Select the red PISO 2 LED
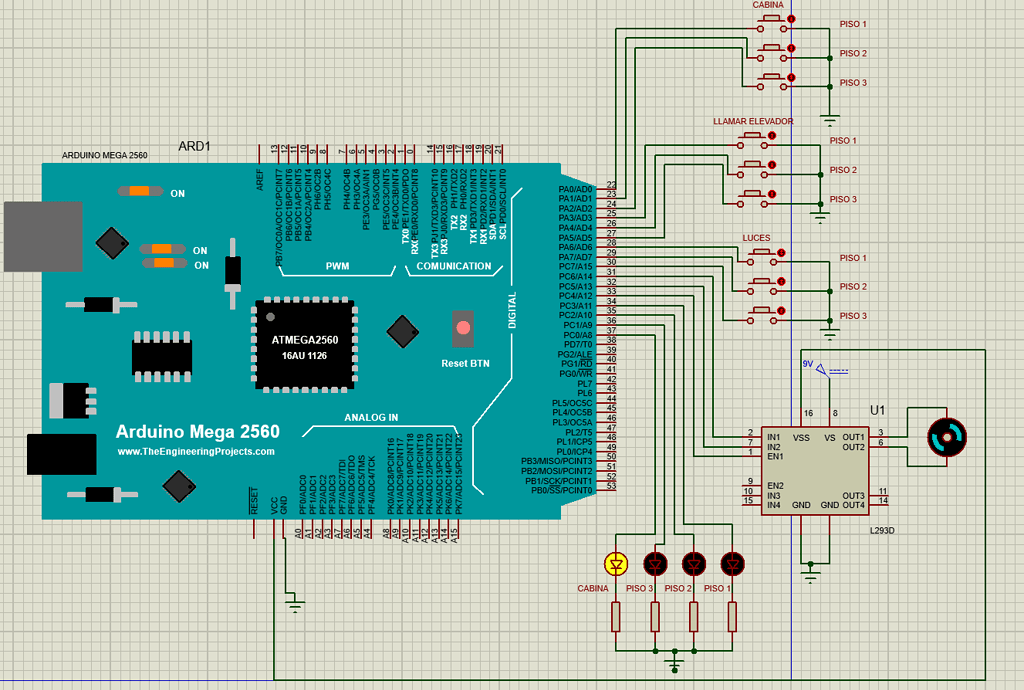This screenshot has width=1024, height=690. pyautogui.click(x=693, y=564)
